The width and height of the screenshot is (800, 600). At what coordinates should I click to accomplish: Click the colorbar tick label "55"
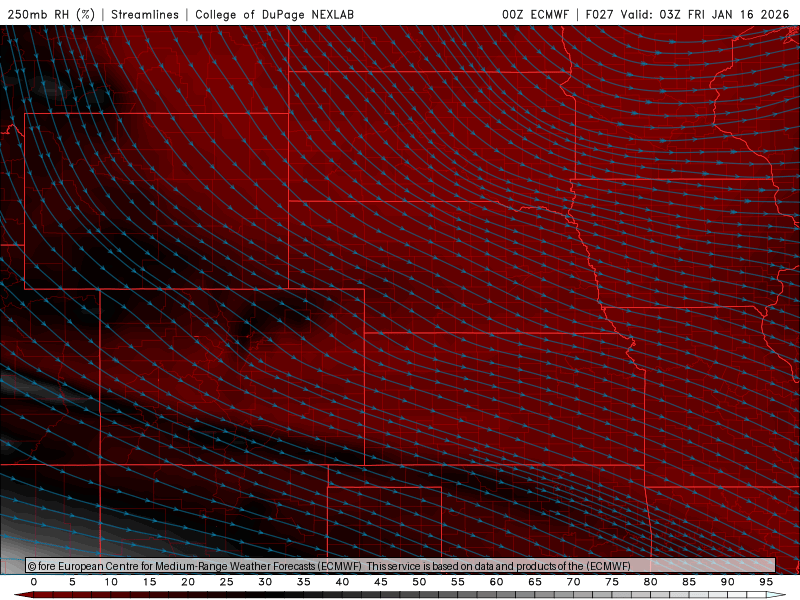[458, 582]
